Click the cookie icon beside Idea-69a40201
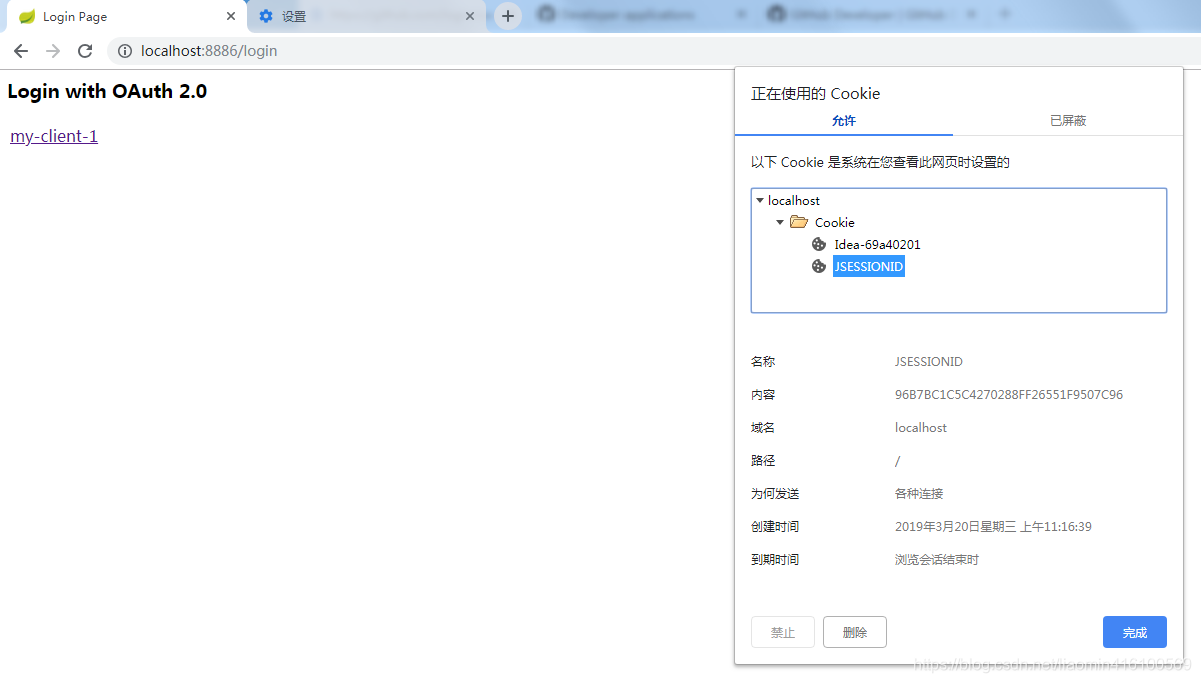 coord(818,244)
